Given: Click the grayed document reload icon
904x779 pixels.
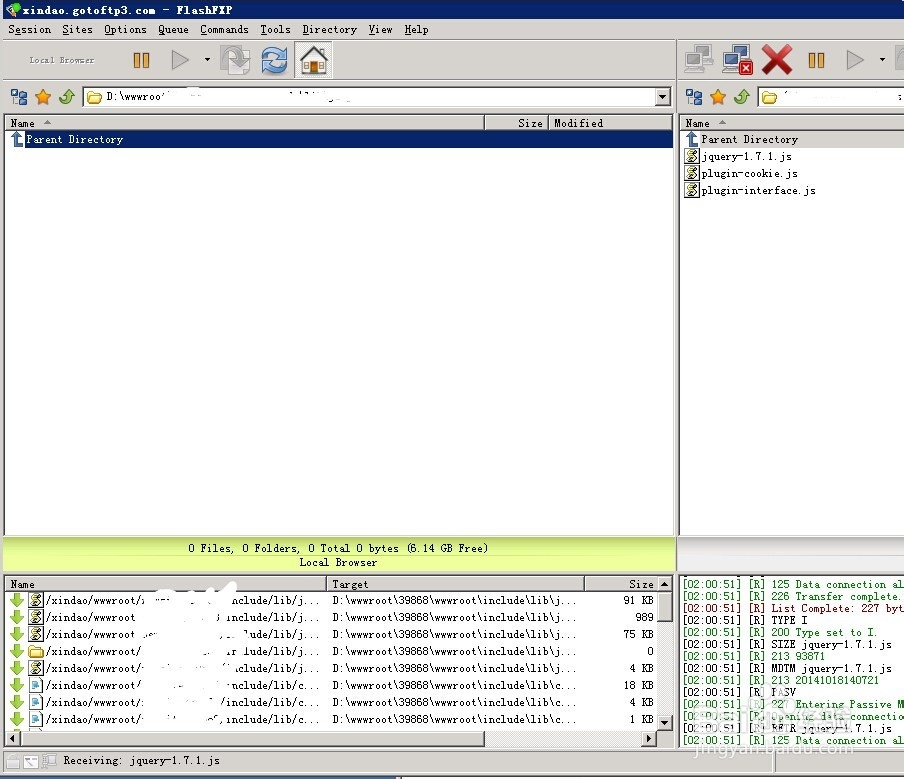Looking at the screenshot, I should pos(235,60).
